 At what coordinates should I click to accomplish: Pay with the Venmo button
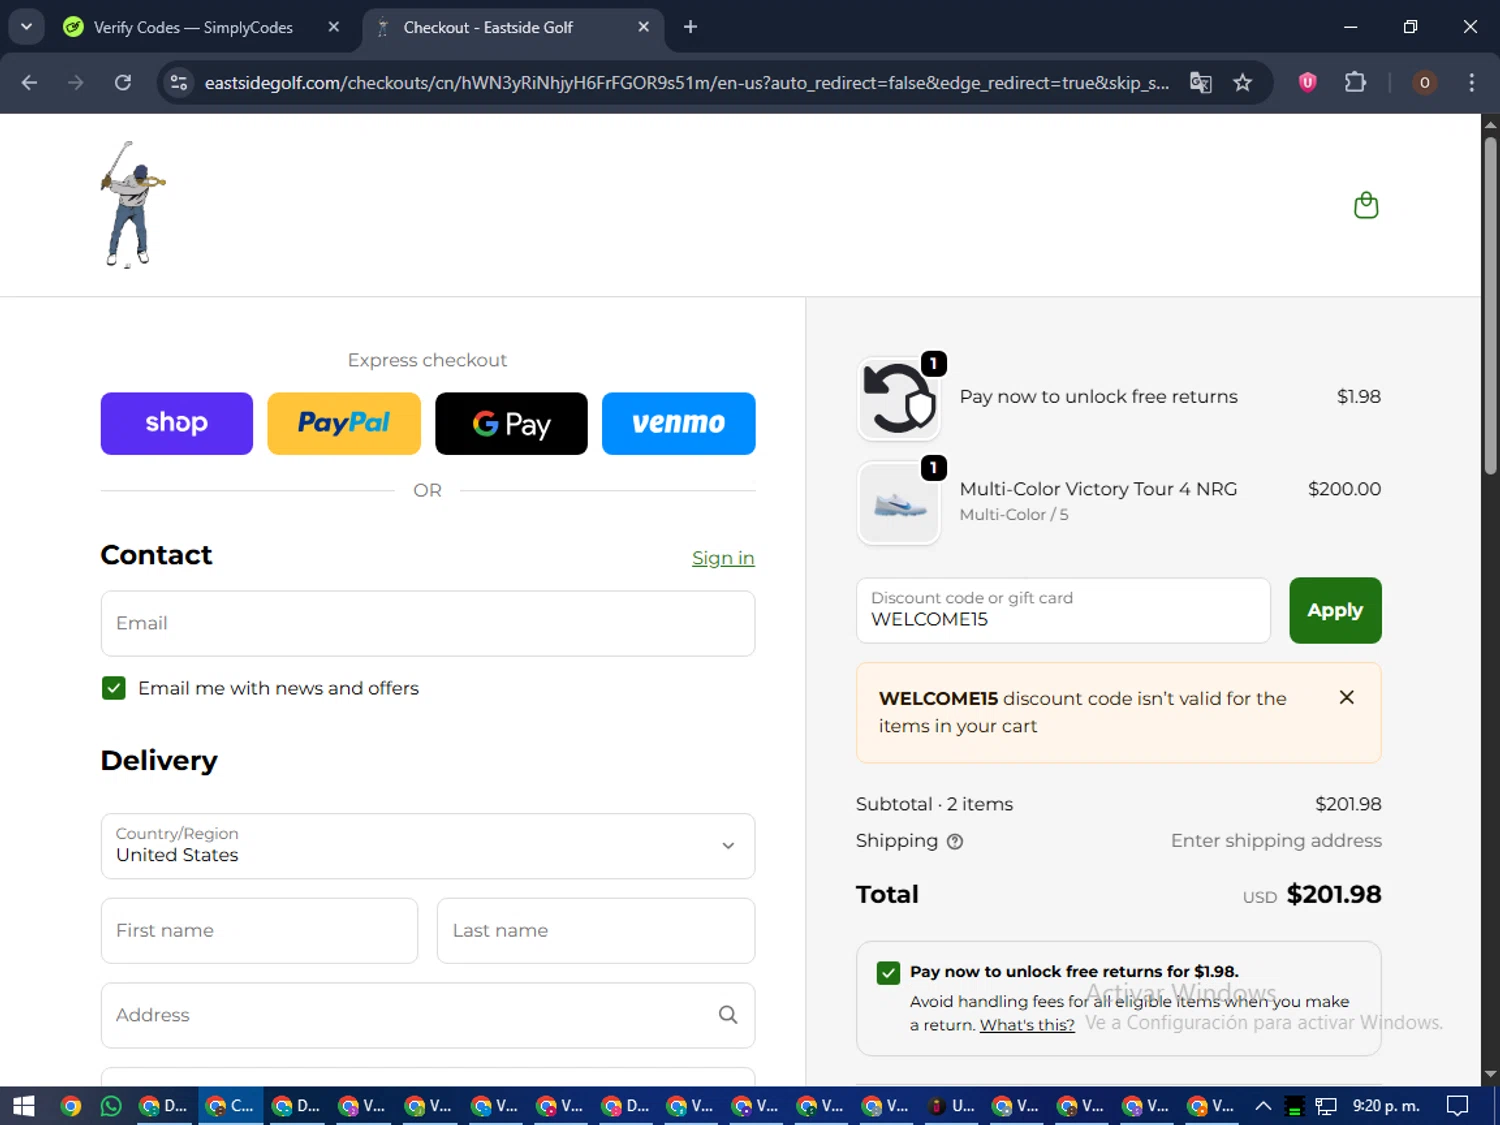pos(679,424)
